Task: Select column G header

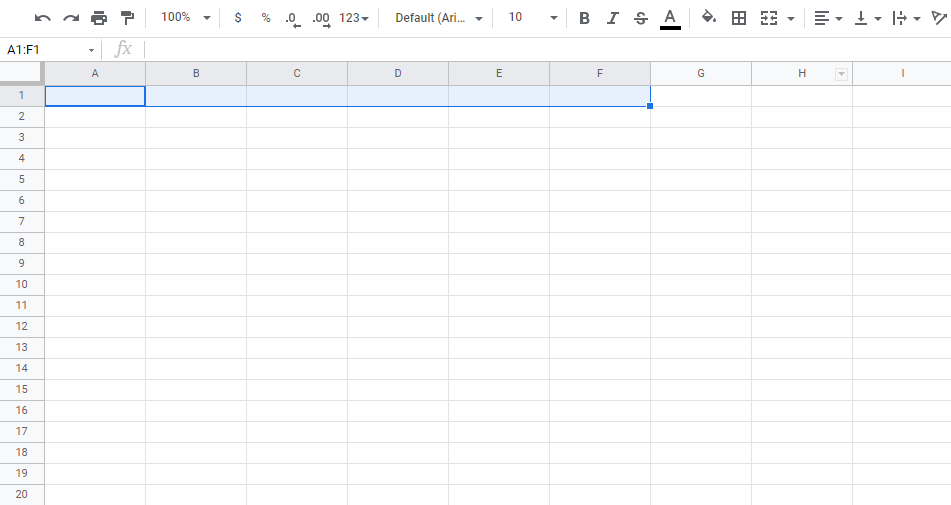Action: pos(700,73)
